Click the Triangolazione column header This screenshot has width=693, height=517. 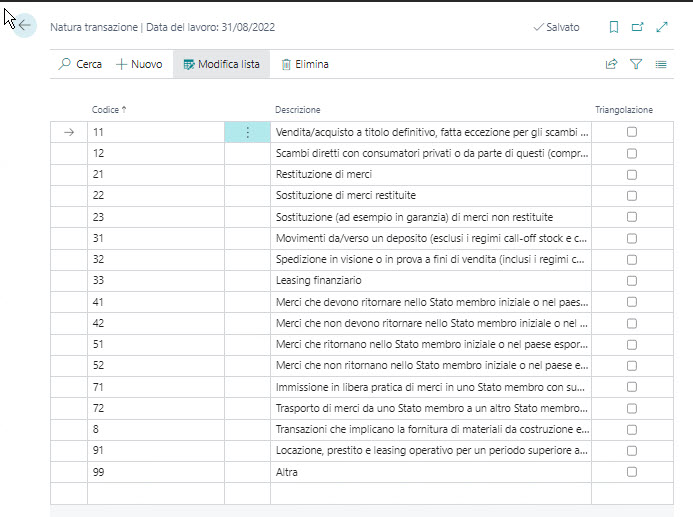(623, 109)
